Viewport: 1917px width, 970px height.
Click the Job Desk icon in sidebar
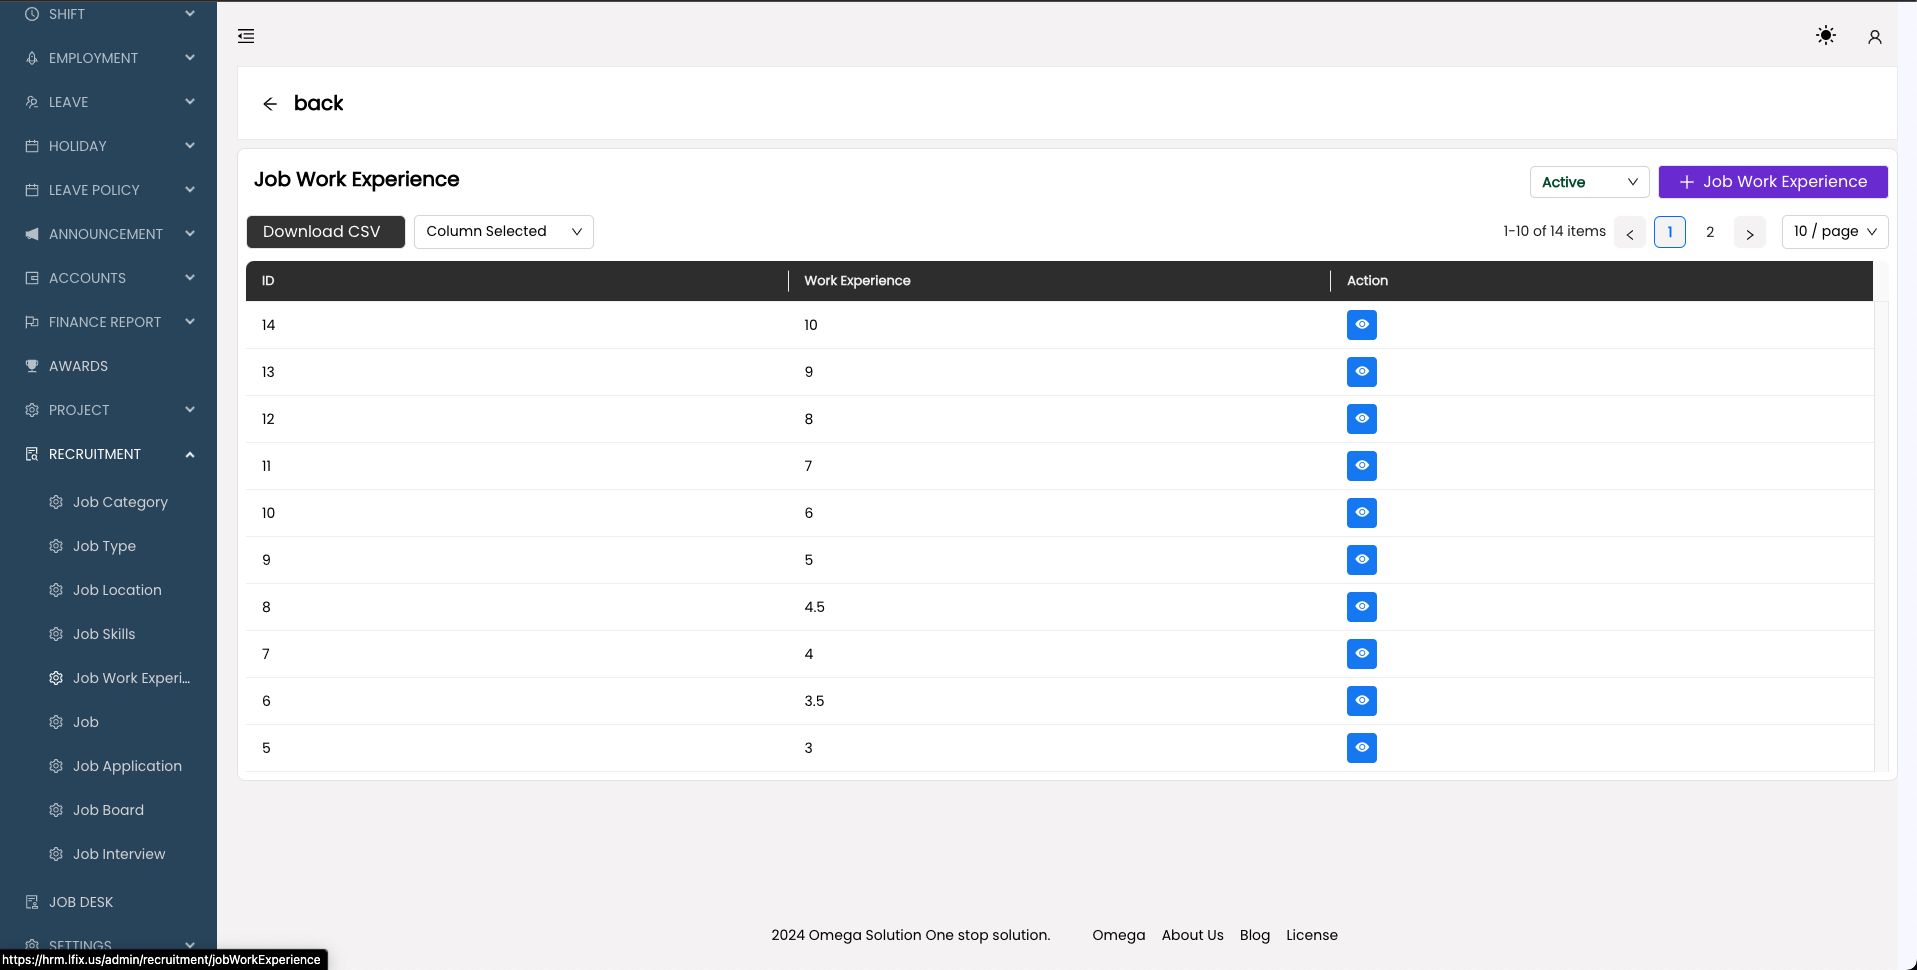tap(32, 902)
